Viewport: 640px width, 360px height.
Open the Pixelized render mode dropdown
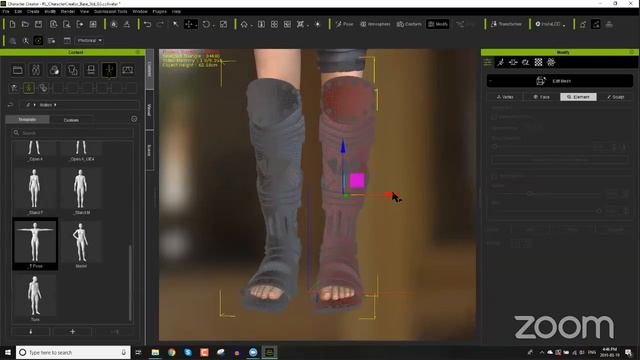click(90, 41)
